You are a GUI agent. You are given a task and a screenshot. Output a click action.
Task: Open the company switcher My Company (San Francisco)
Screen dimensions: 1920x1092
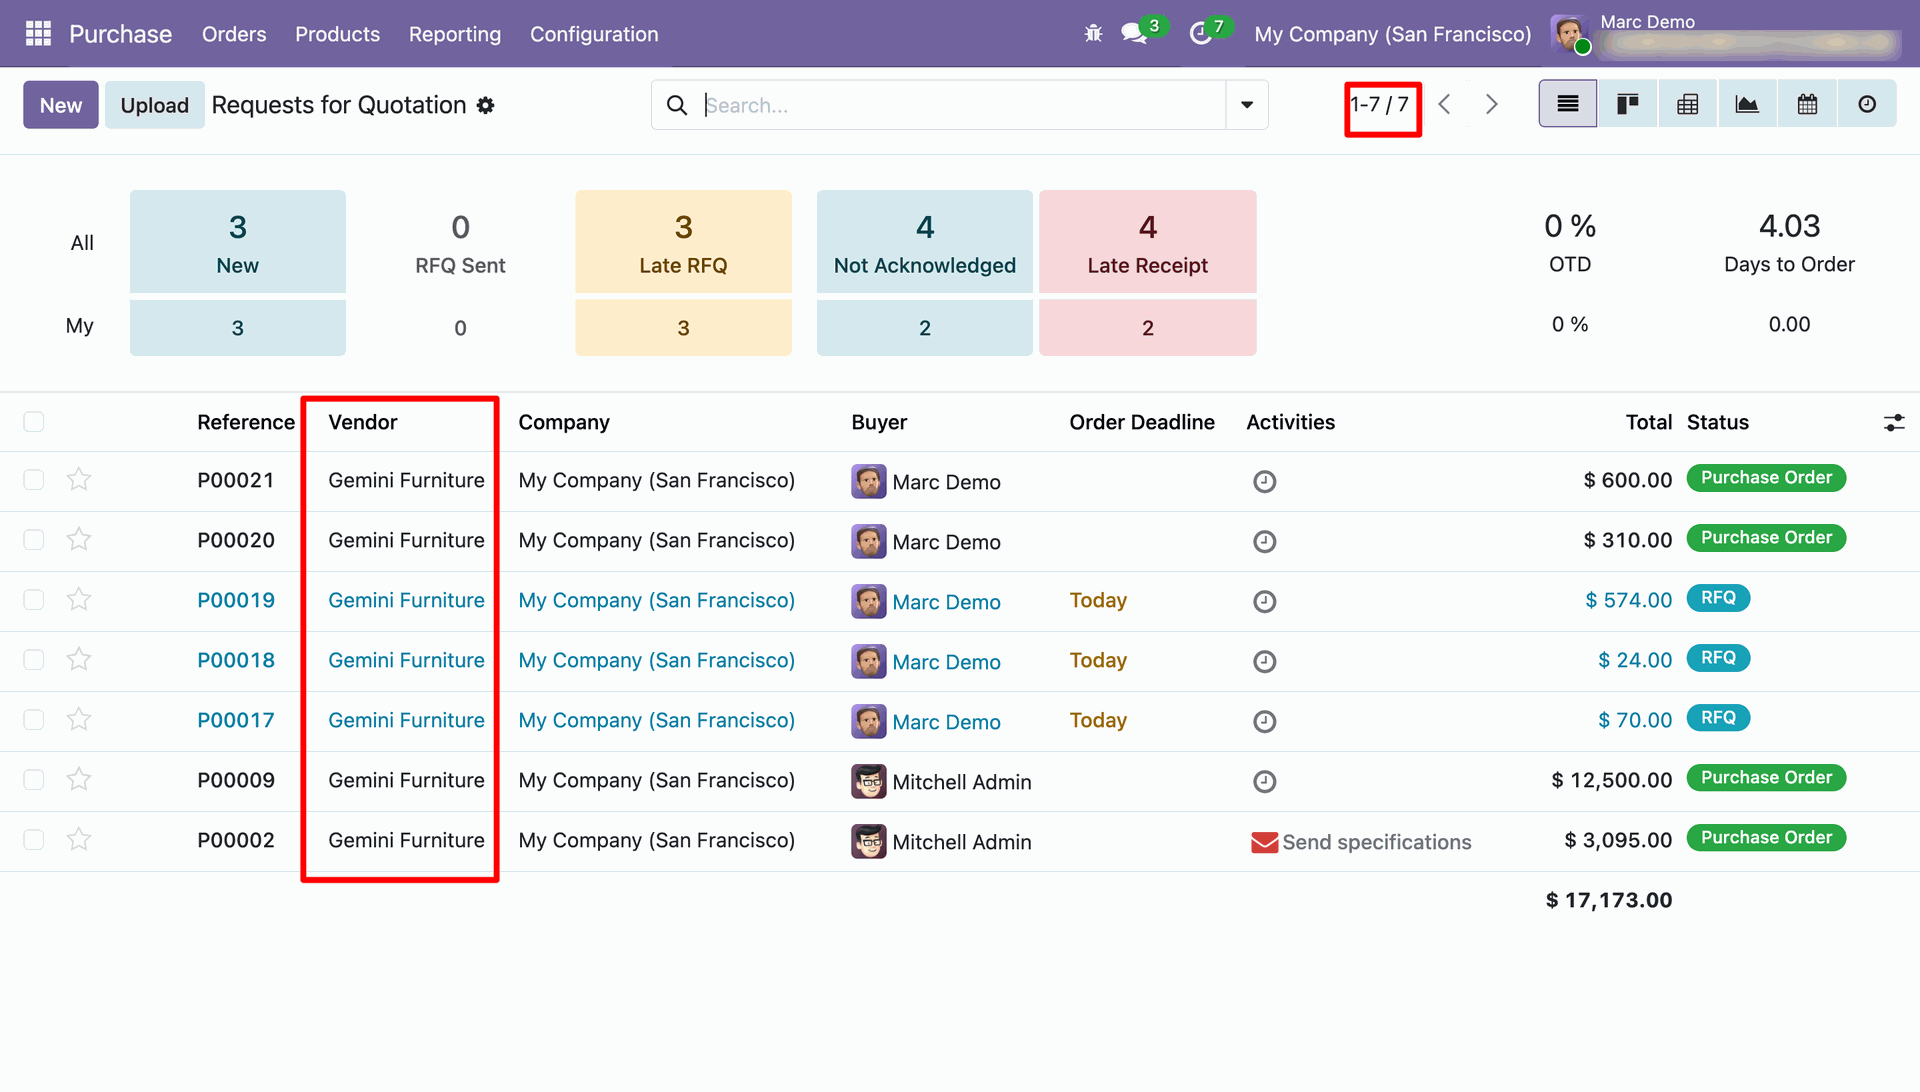pyautogui.click(x=1392, y=34)
